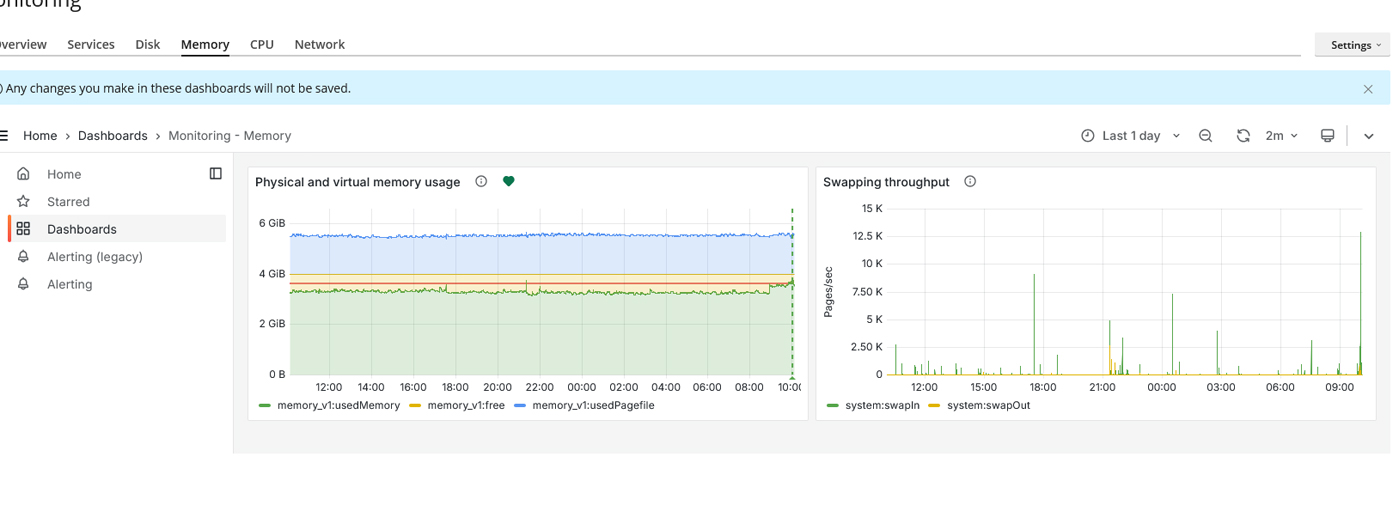
Task: Click info icon beside memory usage title
Action: [x=481, y=182]
